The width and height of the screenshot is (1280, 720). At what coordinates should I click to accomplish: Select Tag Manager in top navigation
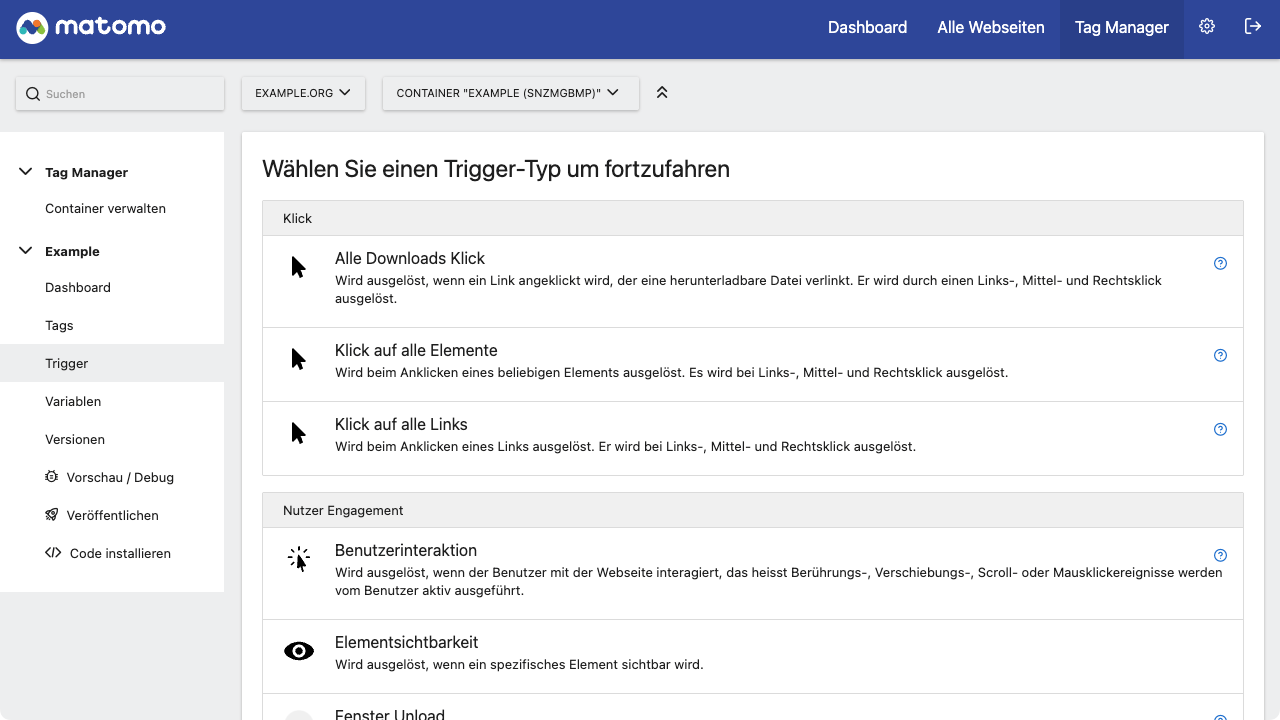[1122, 28]
